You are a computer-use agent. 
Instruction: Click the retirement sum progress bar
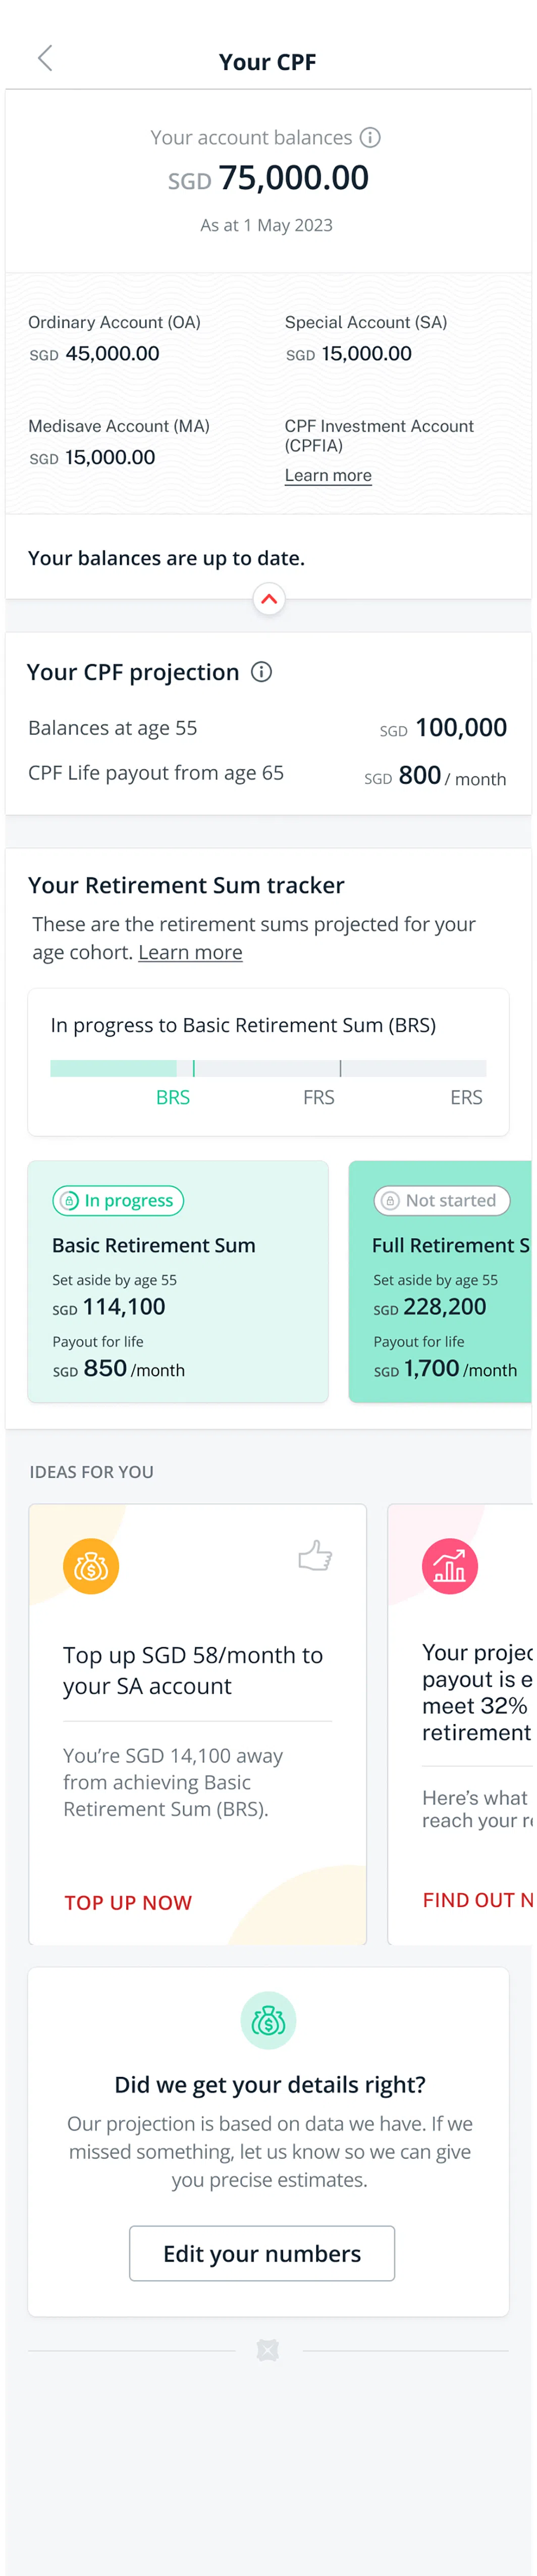pyautogui.click(x=268, y=1068)
